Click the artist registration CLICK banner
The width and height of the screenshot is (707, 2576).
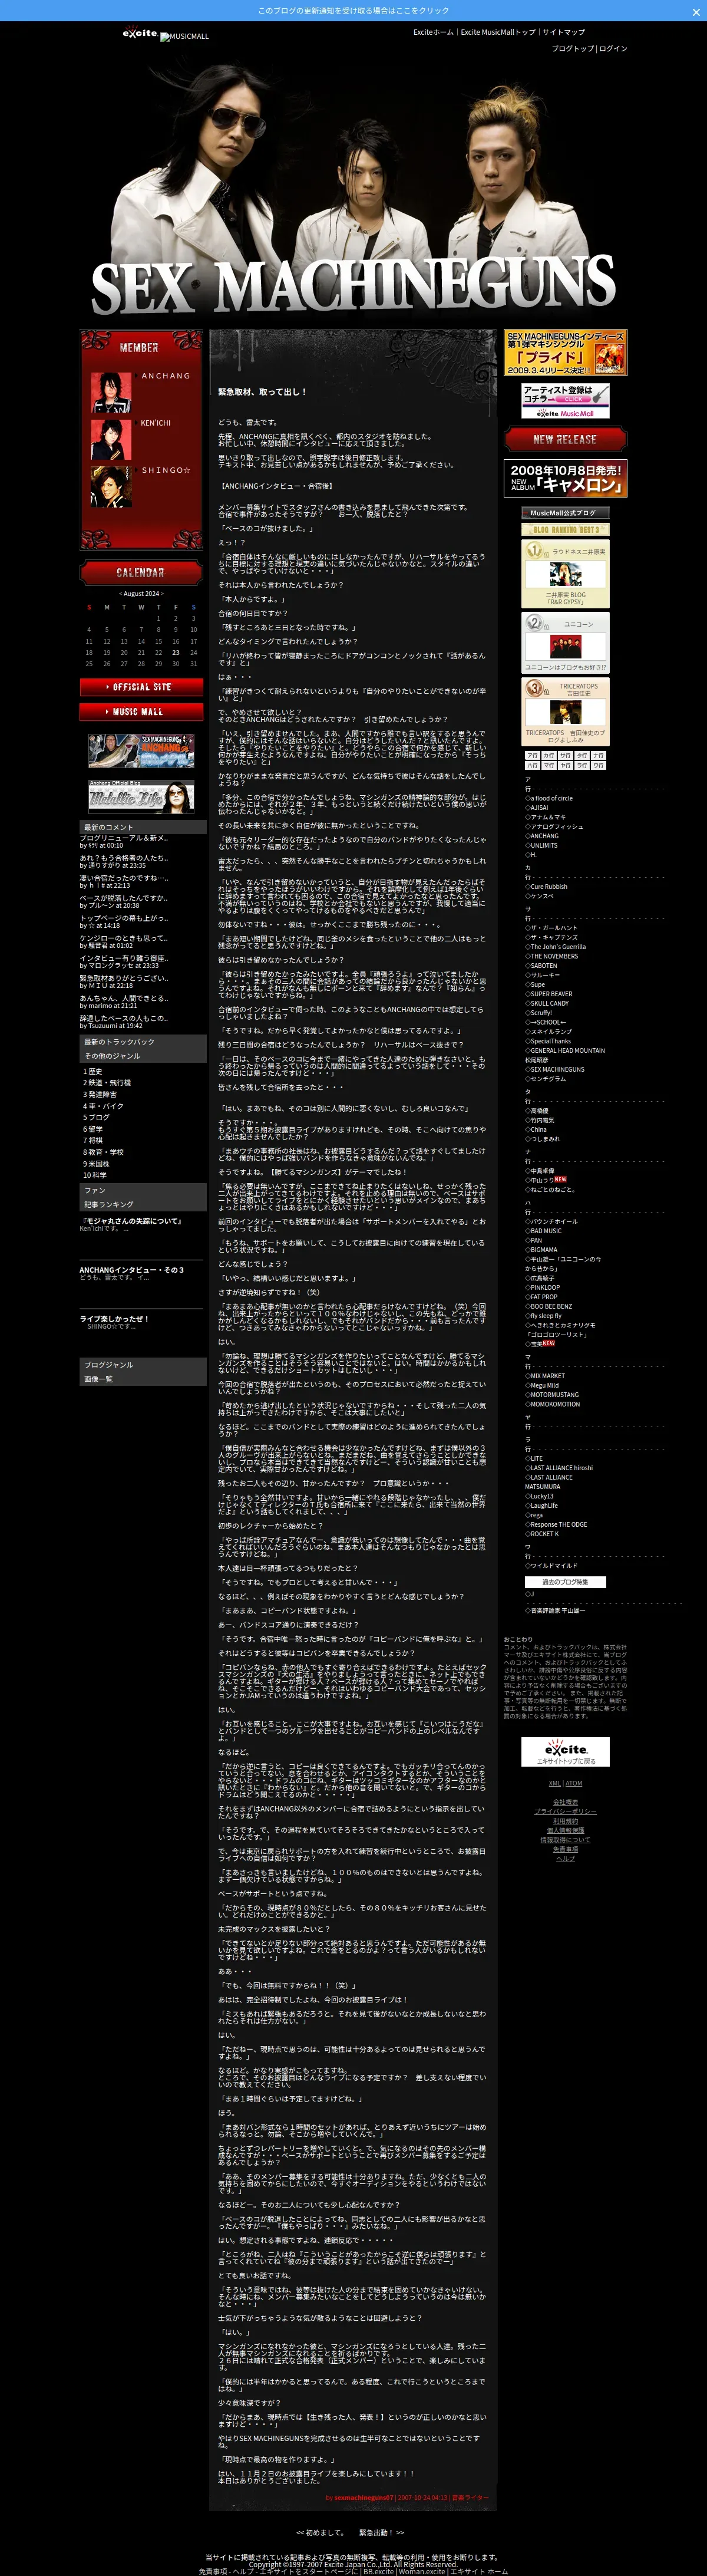click(565, 401)
